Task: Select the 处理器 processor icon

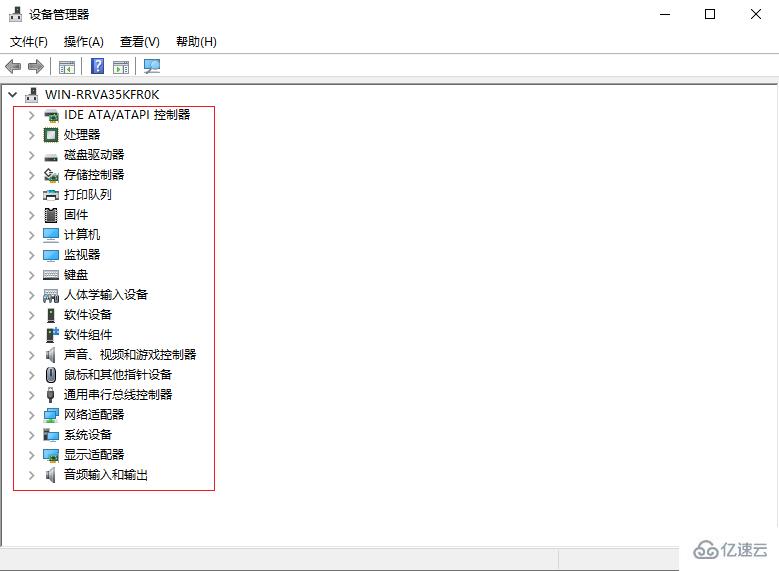Action: coord(51,135)
